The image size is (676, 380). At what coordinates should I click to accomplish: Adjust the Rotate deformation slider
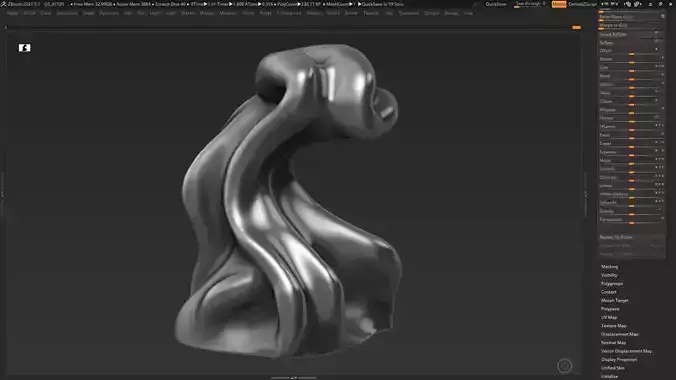tap(632, 59)
